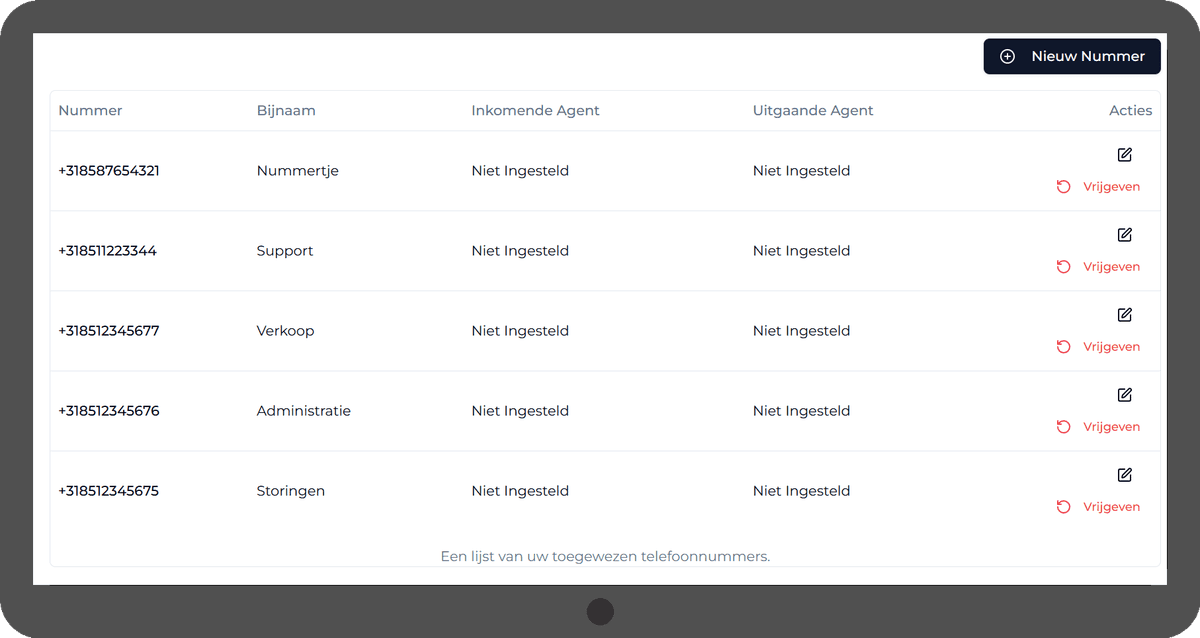
Task: Click edit icon for Administratie number
Action: 1124,395
